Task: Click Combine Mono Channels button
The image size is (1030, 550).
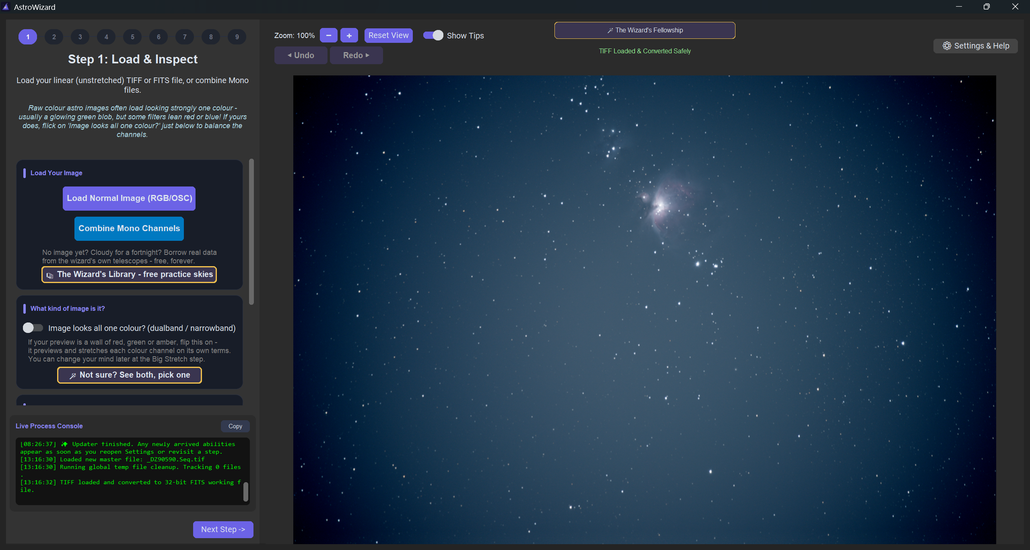Action: tap(129, 229)
